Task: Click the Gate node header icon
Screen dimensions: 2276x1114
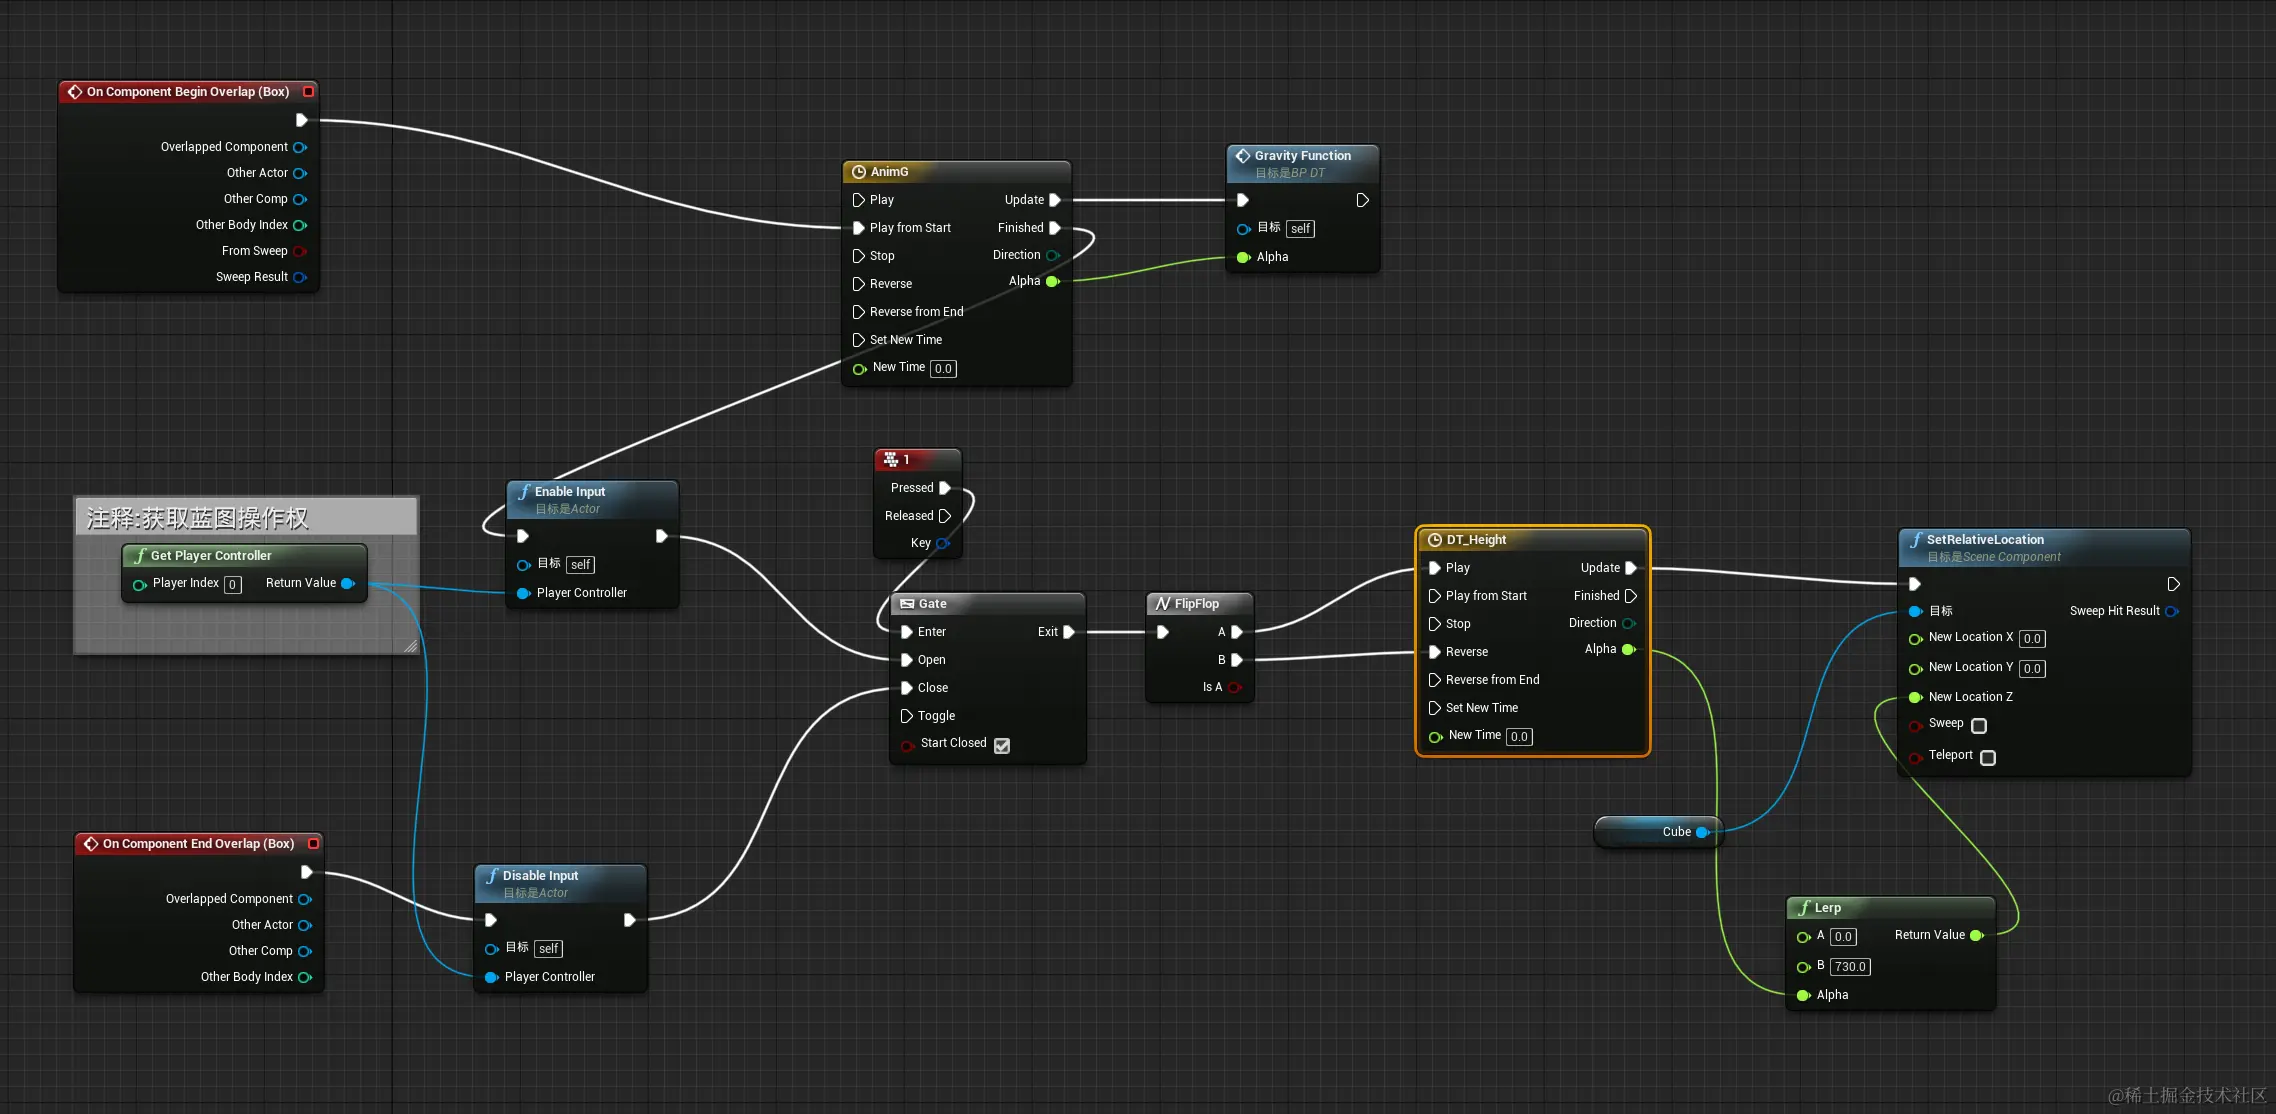Action: (x=907, y=604)
